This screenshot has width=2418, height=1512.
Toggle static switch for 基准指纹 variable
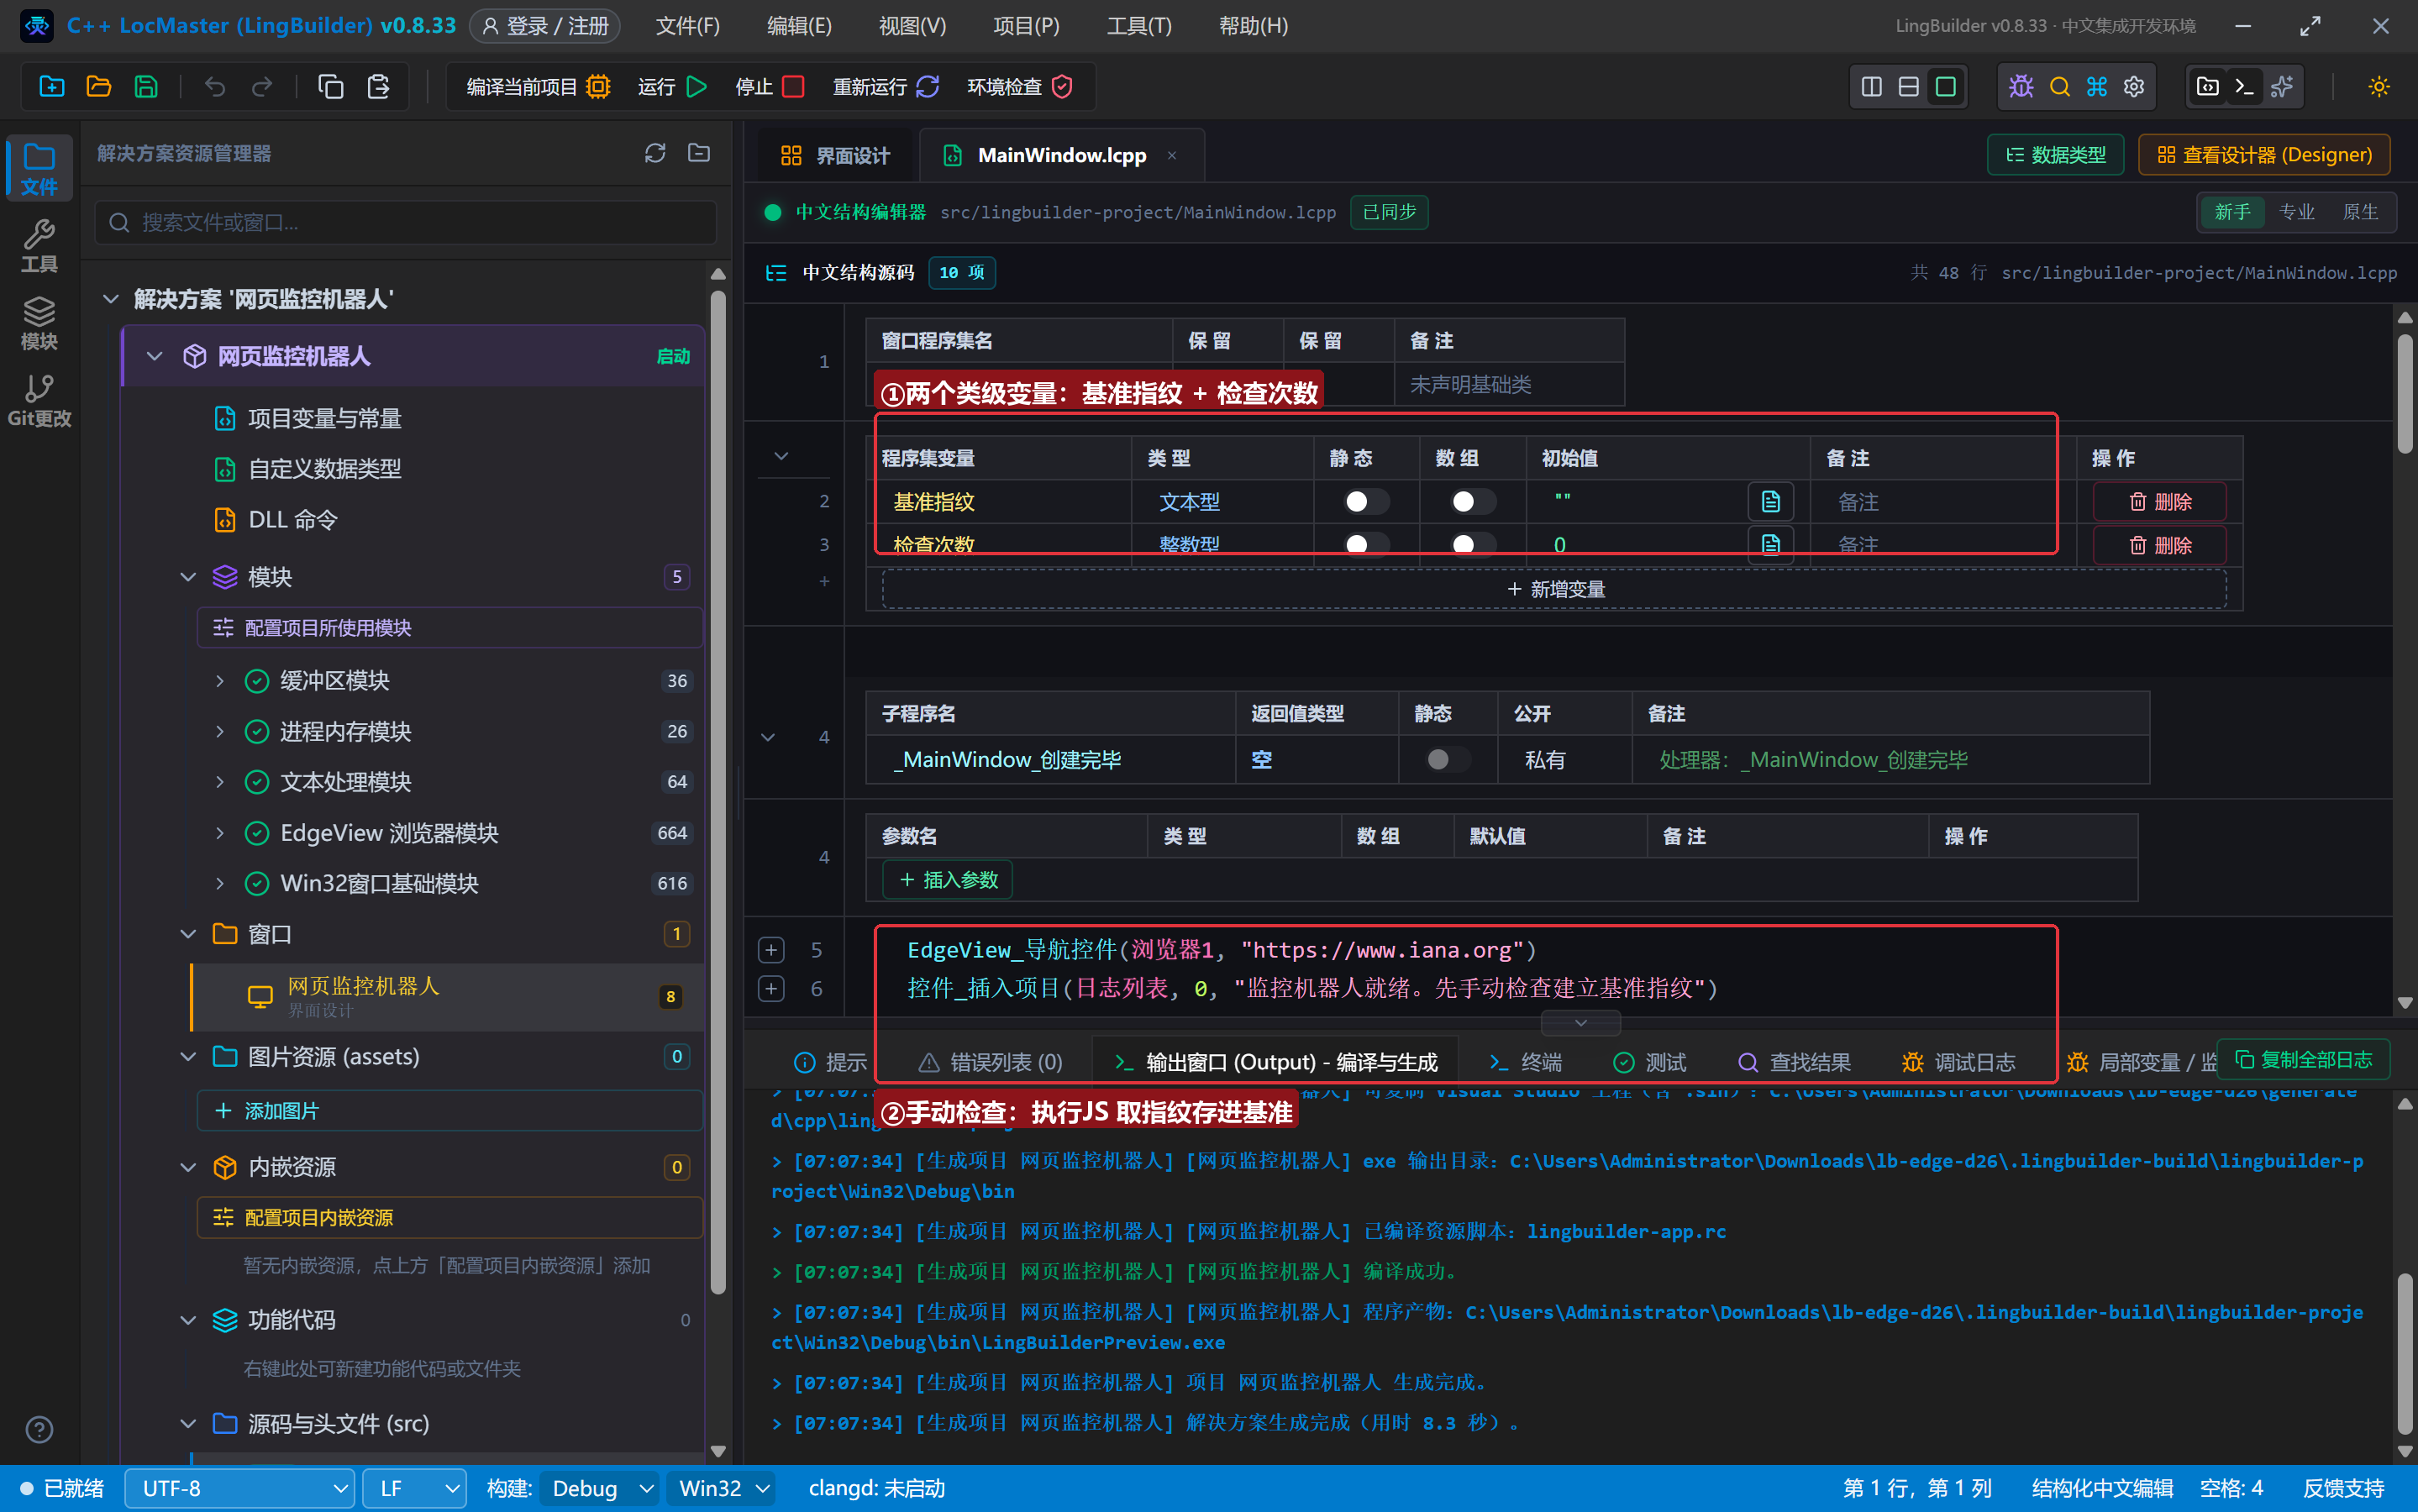1366,501
